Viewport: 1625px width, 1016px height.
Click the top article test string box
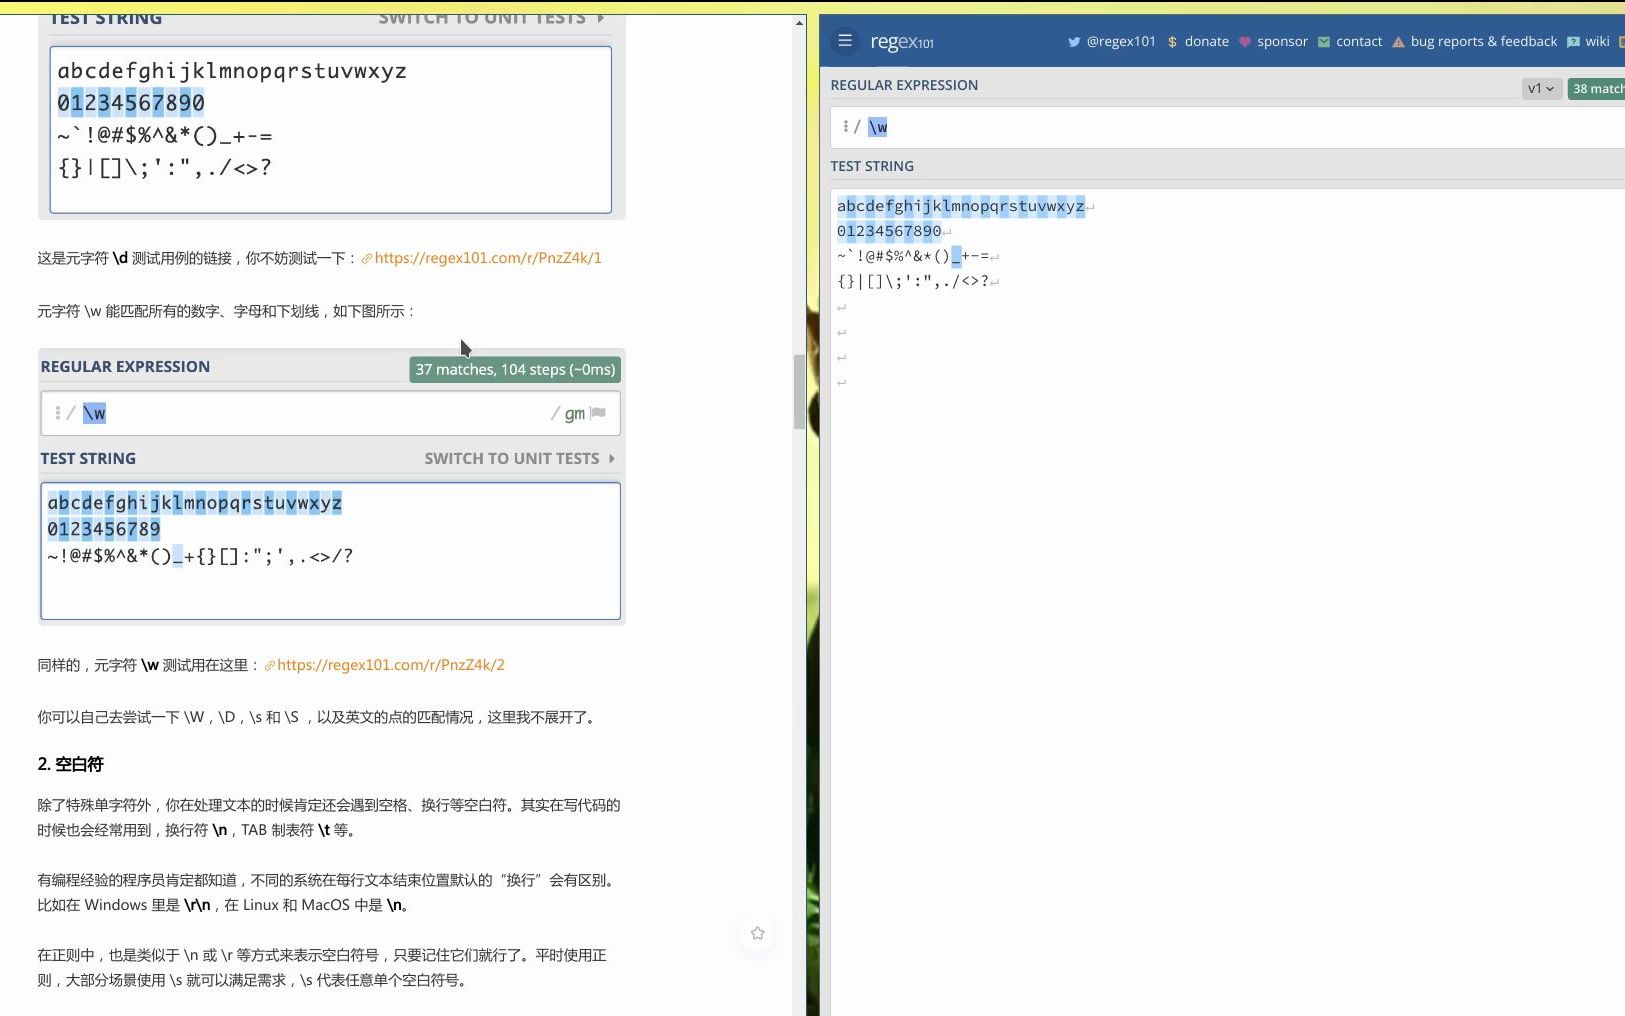click(331, 130)
